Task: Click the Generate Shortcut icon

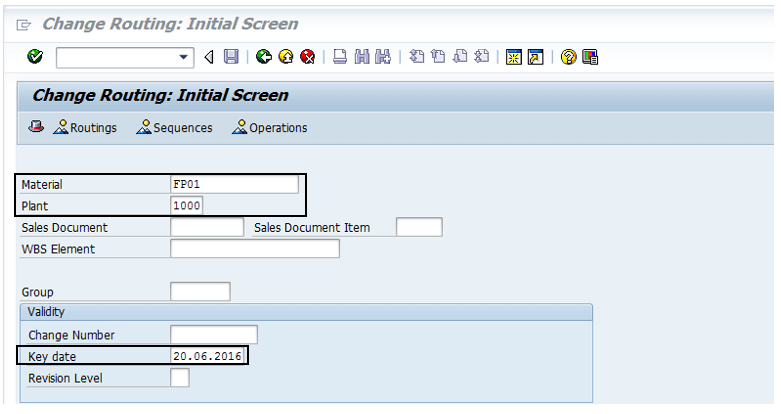Action: [535, 57]
